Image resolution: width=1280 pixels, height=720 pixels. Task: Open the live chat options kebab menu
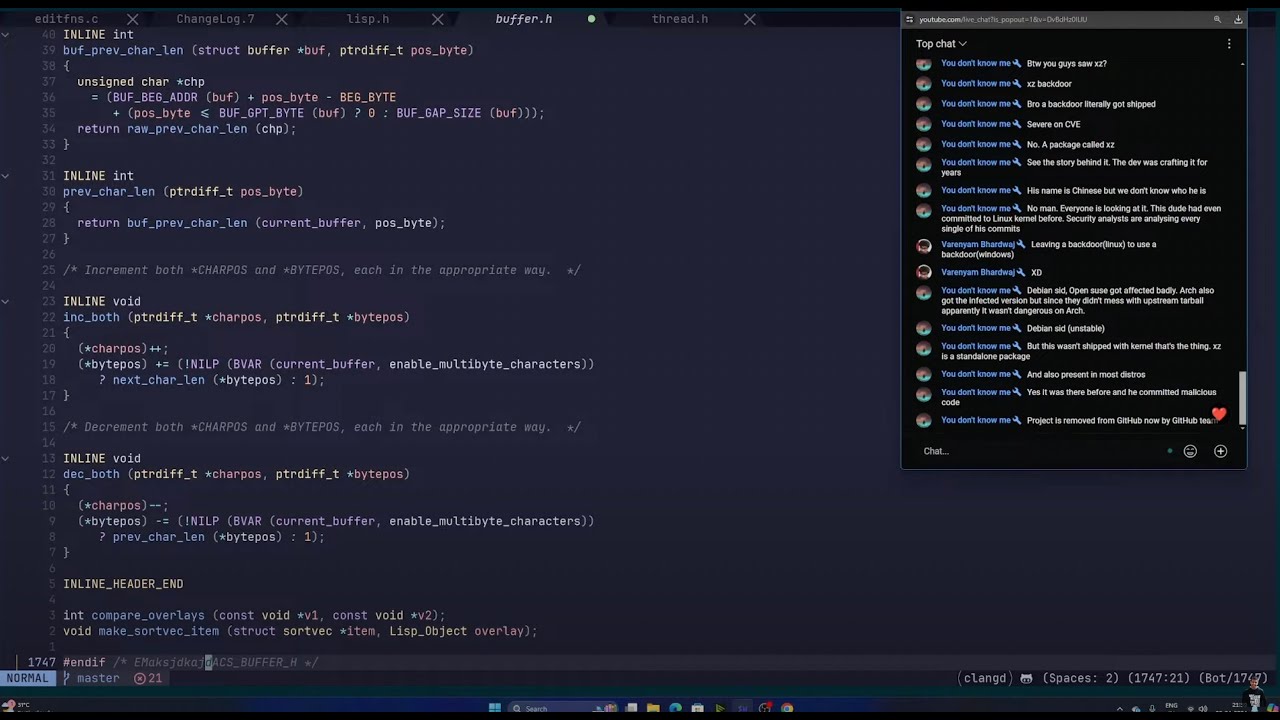pyautogui.click(x=1229, y=44)
